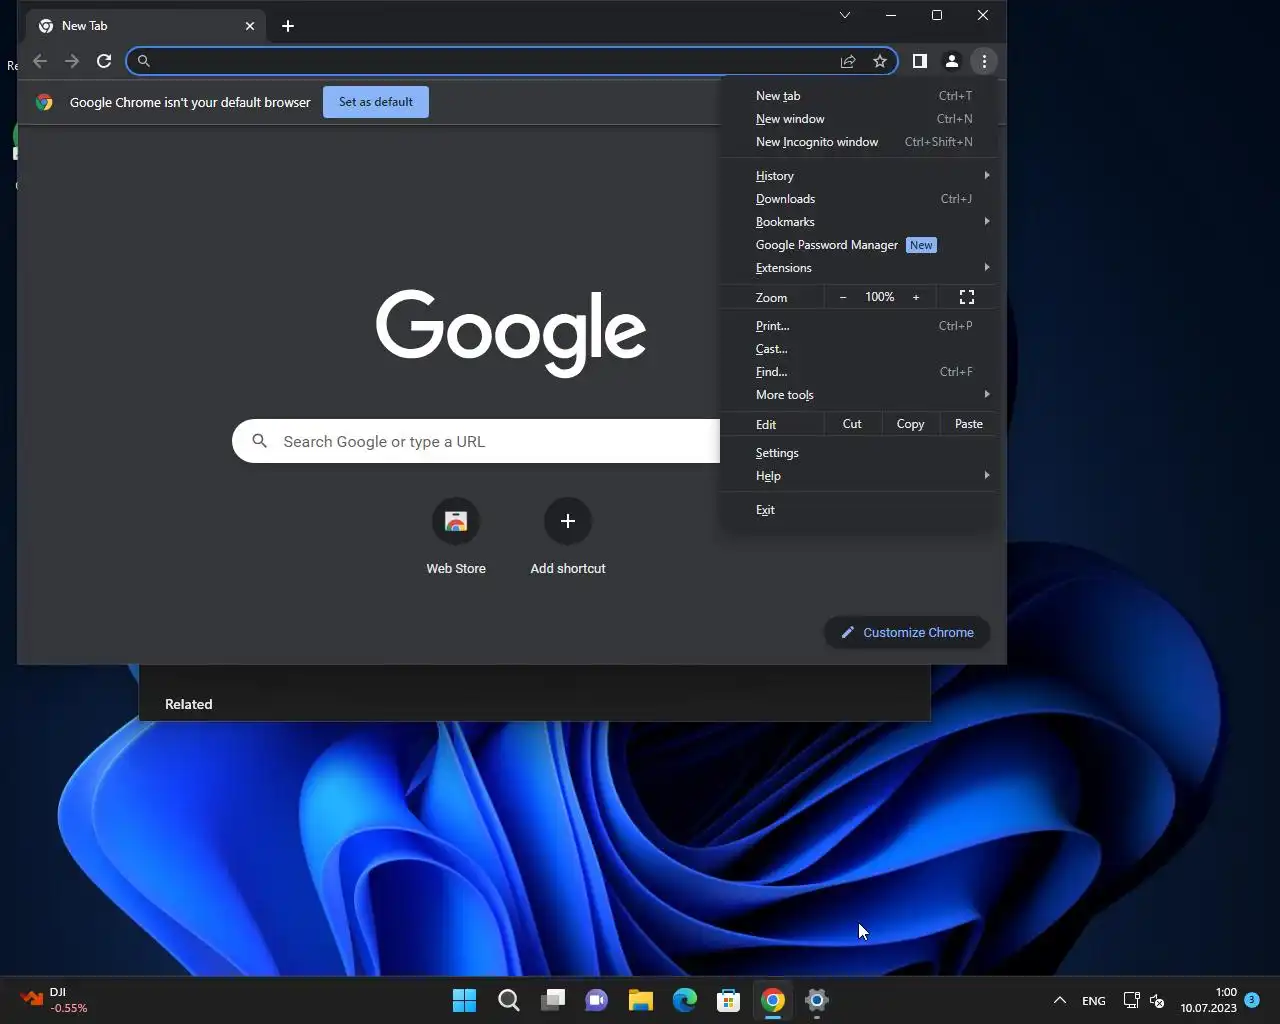The height and width of the screenshot is (1024, 1280).
Task: Open the DJI stock widget on taskbar
Action: pos(55,1000)
